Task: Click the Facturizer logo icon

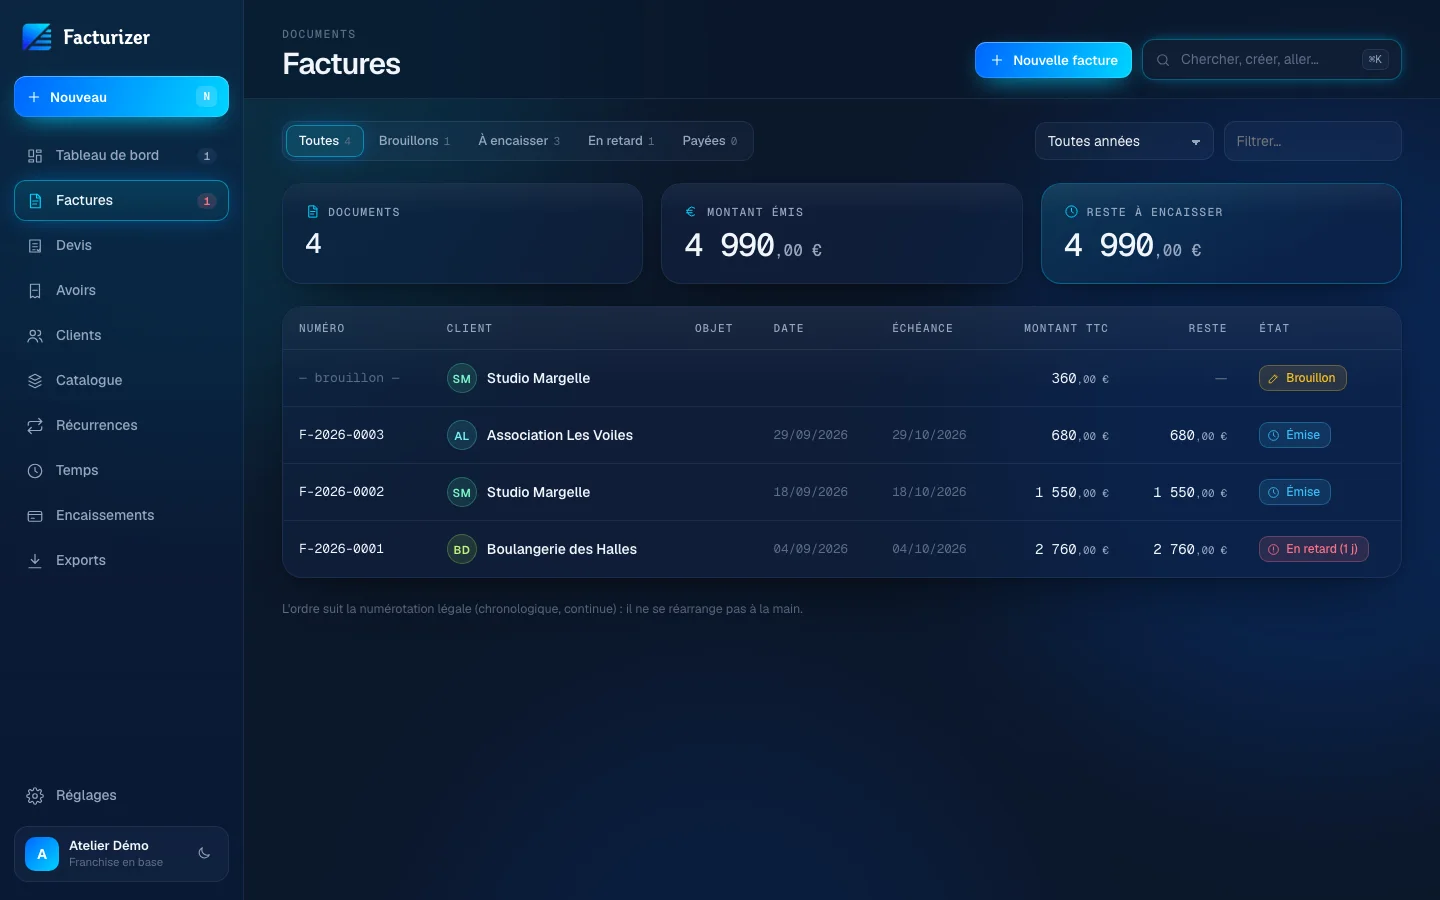Action: point(37,37)
